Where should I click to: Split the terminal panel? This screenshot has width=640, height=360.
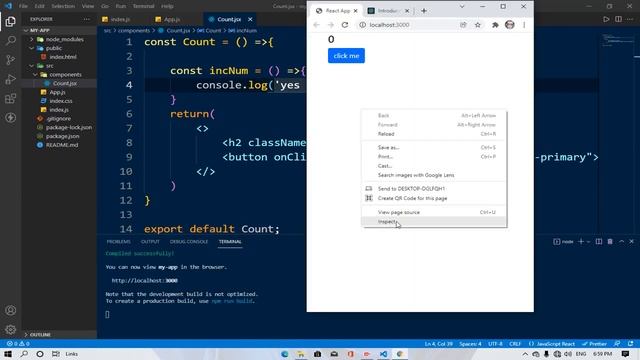click(x=599, y=242)
